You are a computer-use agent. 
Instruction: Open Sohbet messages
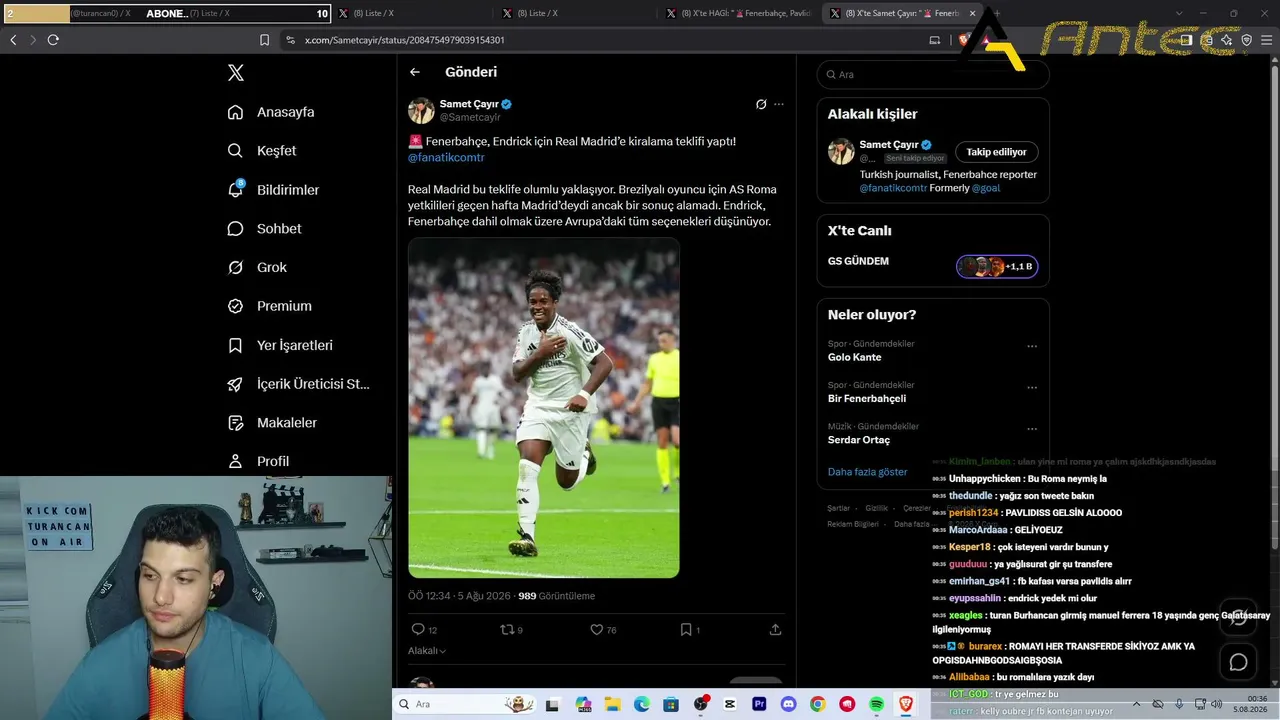[x=264, y=229]
